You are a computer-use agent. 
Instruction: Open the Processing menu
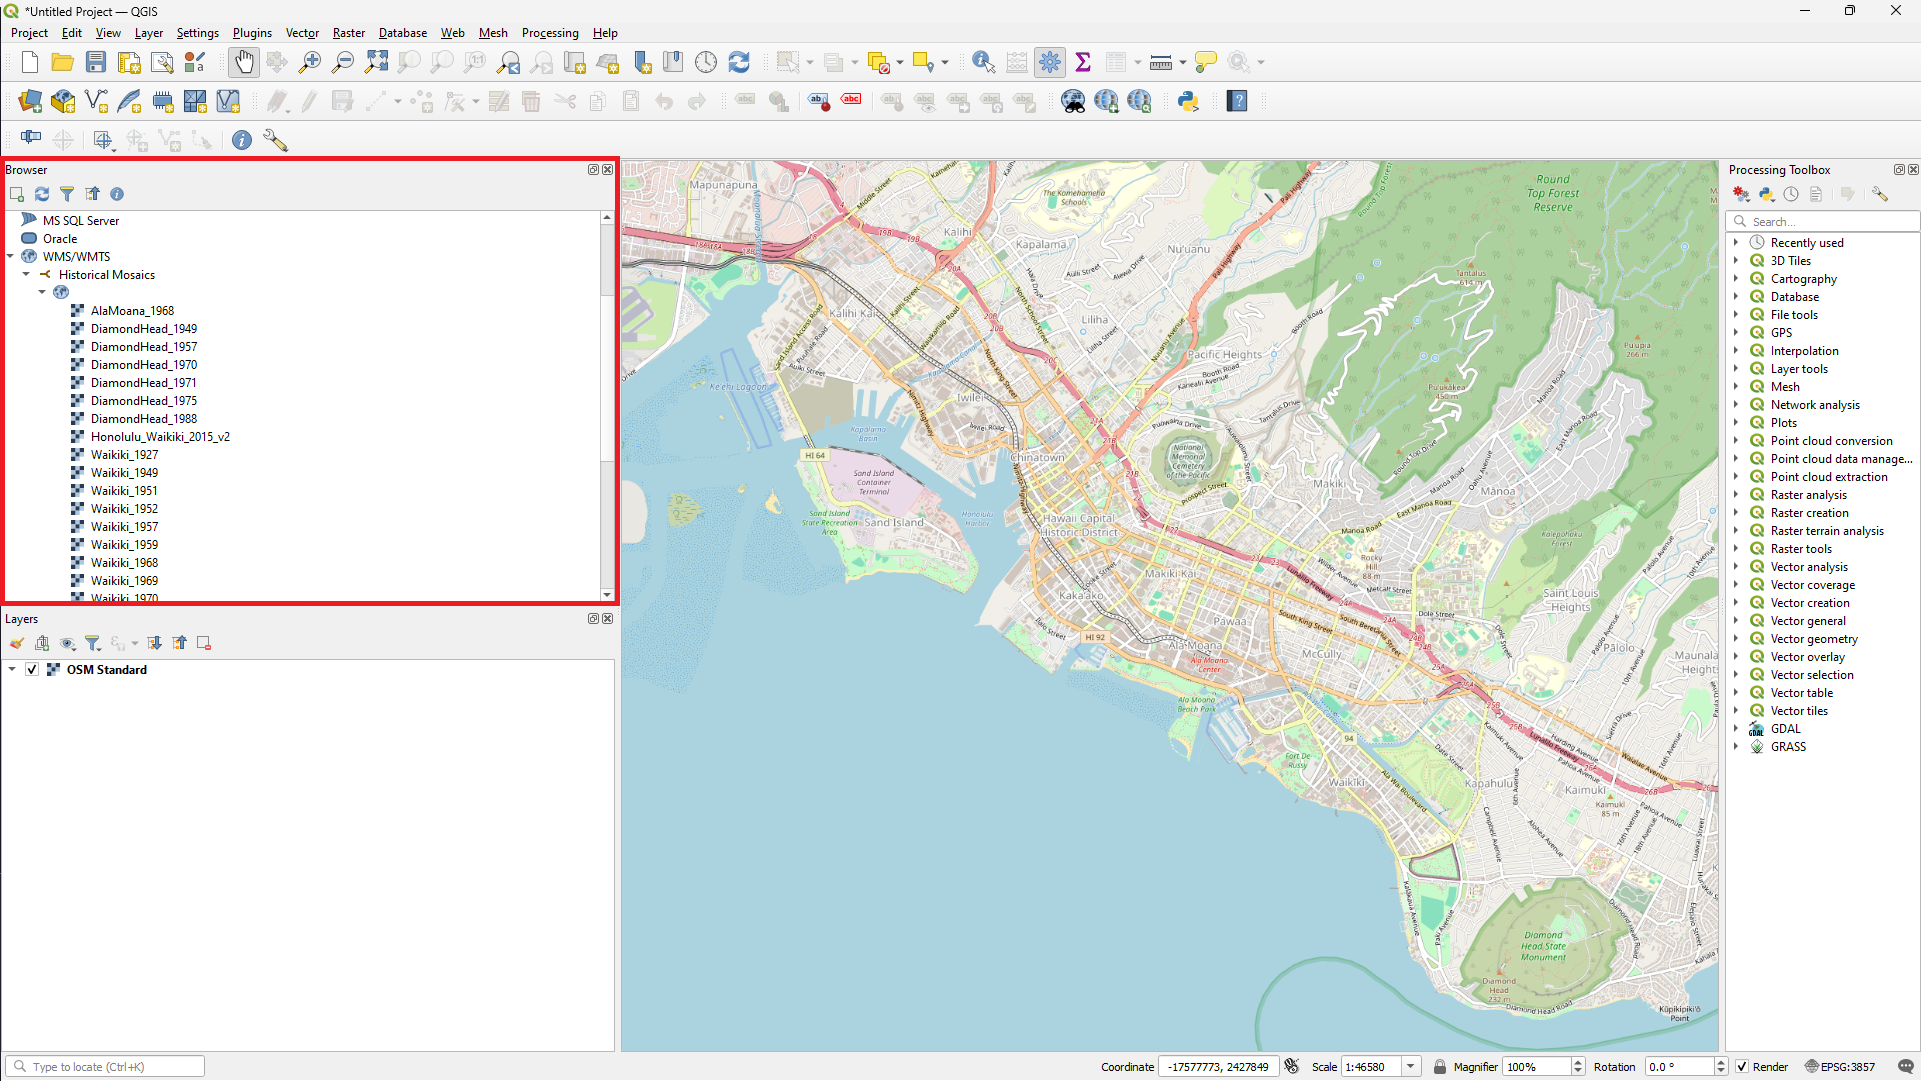[550, 33]
